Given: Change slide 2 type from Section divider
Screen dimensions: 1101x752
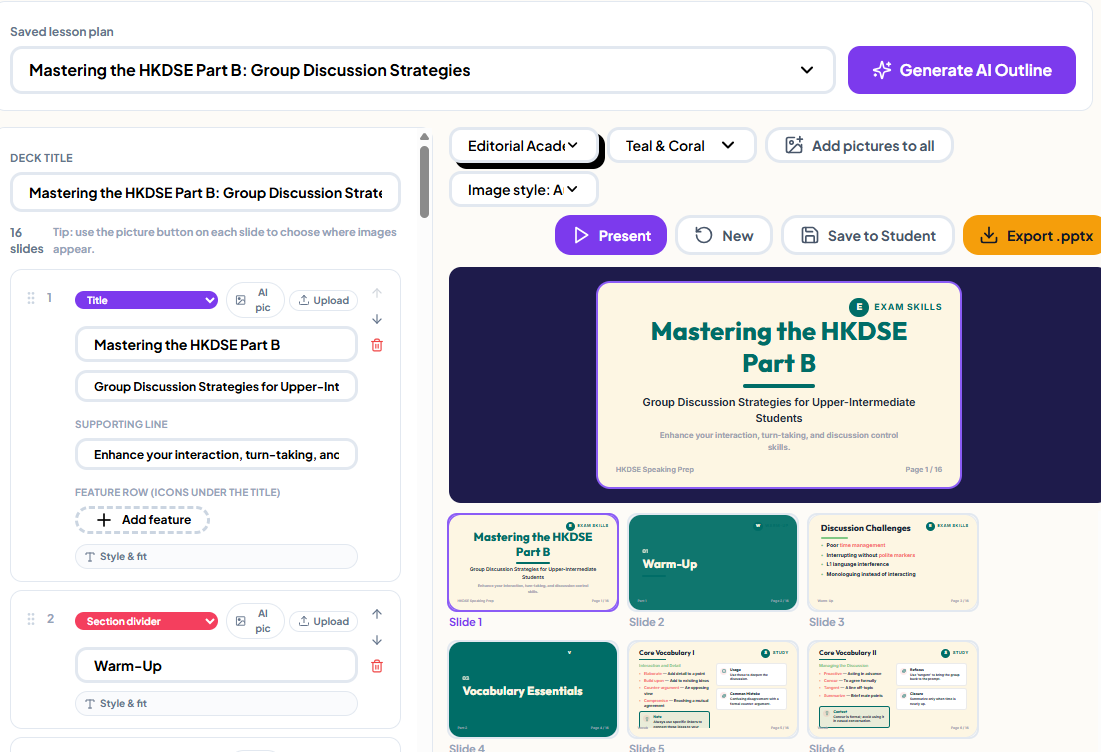Looking at the screenshot, I should tap(146, 621).
